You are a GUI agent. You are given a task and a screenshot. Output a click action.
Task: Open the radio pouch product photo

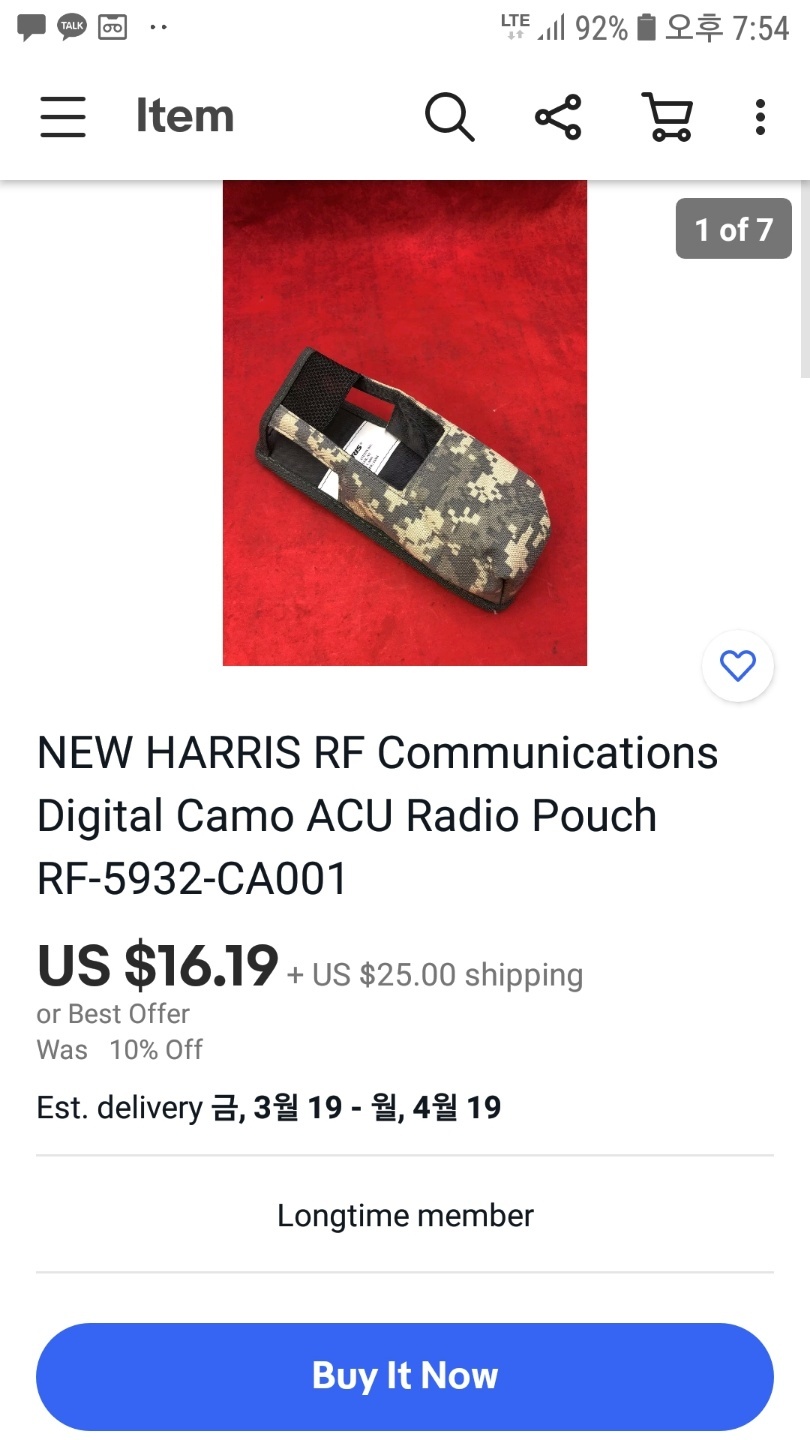coord(405,423)
